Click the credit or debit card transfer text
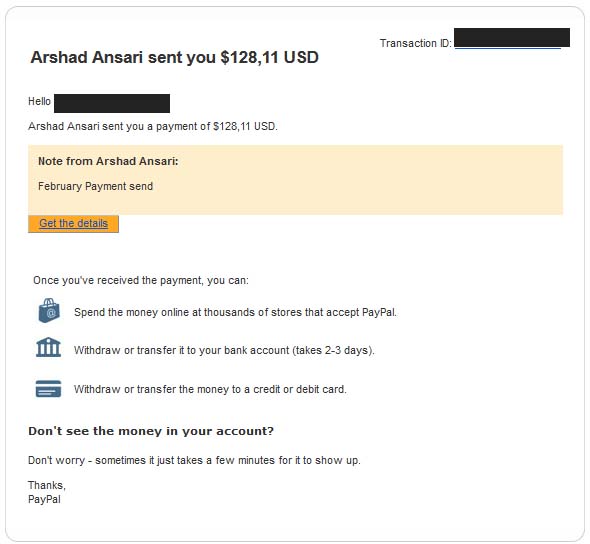 (210, 389)
